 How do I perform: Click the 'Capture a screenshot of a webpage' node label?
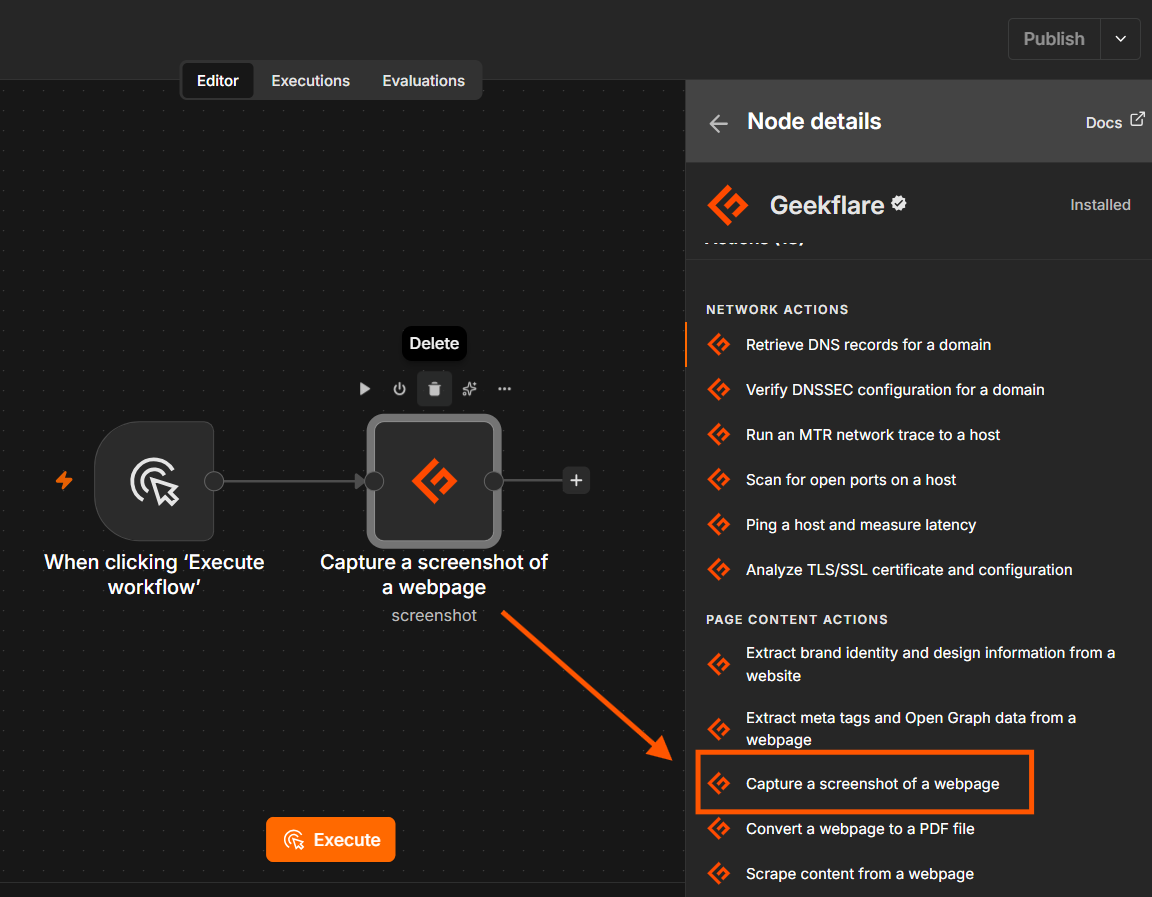tap(434, 574)
